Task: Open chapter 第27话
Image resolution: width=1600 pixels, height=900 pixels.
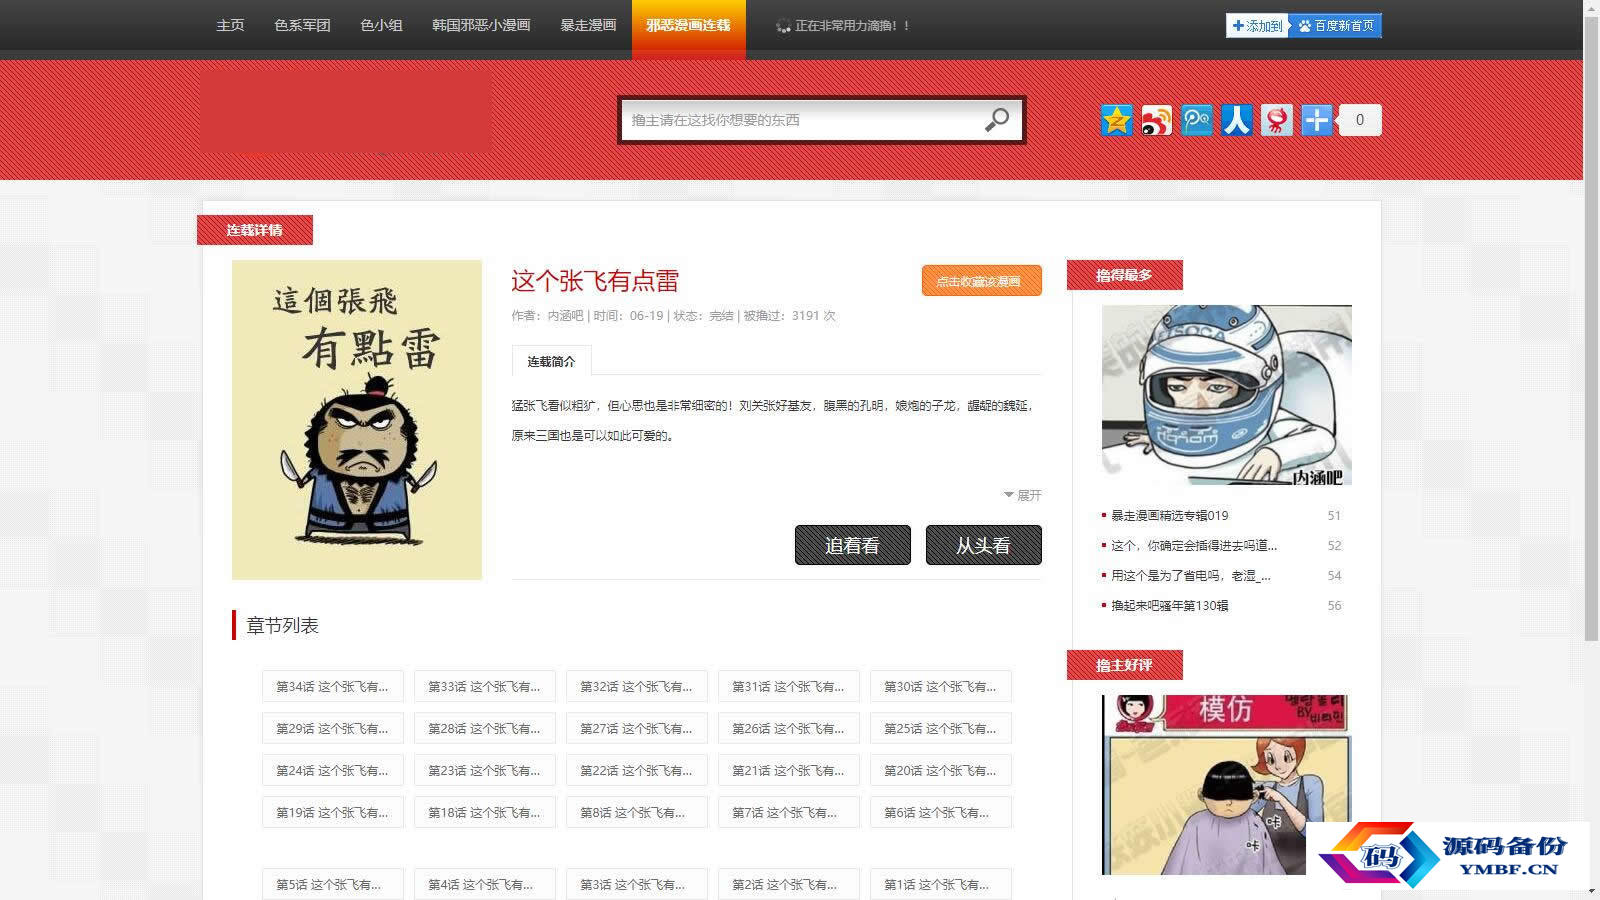Action: click(637, 728)
